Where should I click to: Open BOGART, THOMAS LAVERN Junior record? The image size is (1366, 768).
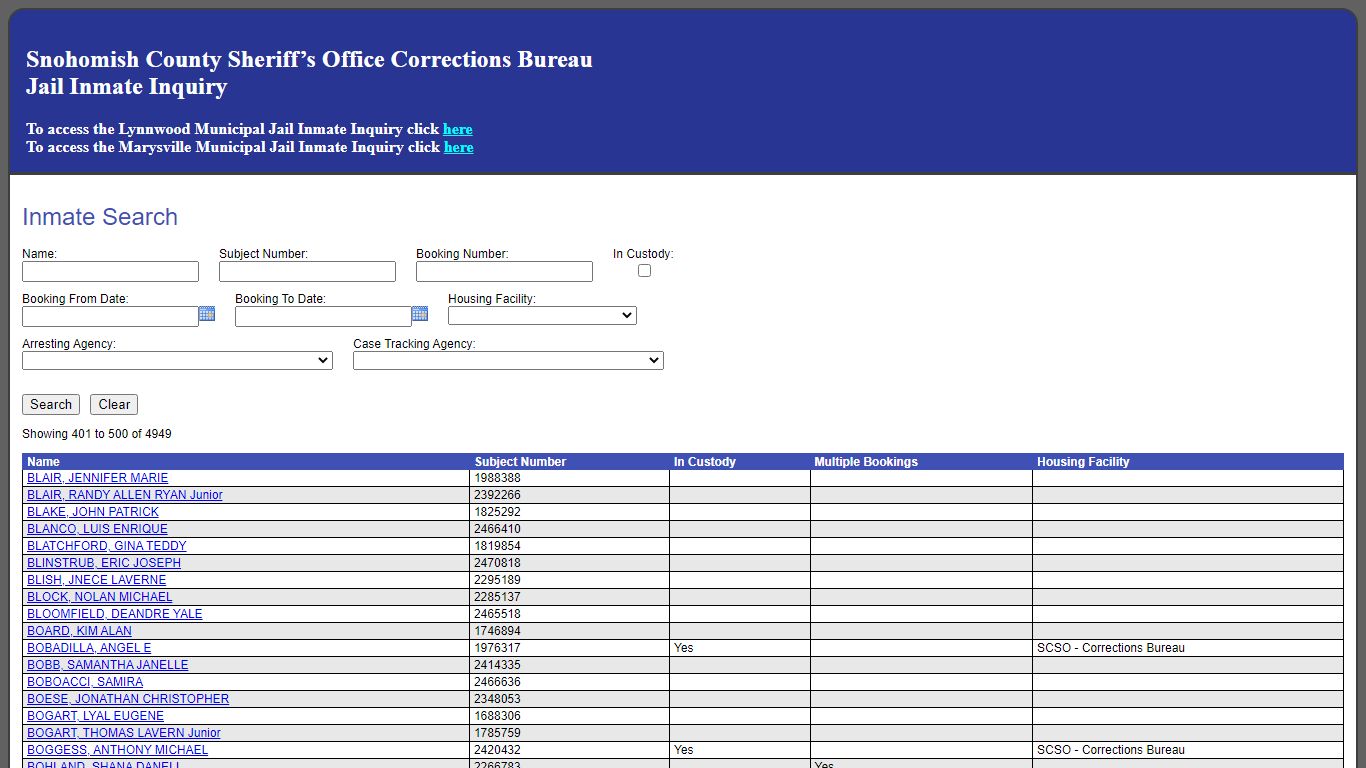(124, 733)
